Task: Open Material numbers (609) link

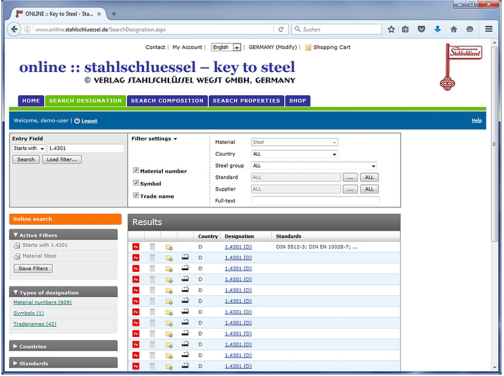Action: point(42,302)
